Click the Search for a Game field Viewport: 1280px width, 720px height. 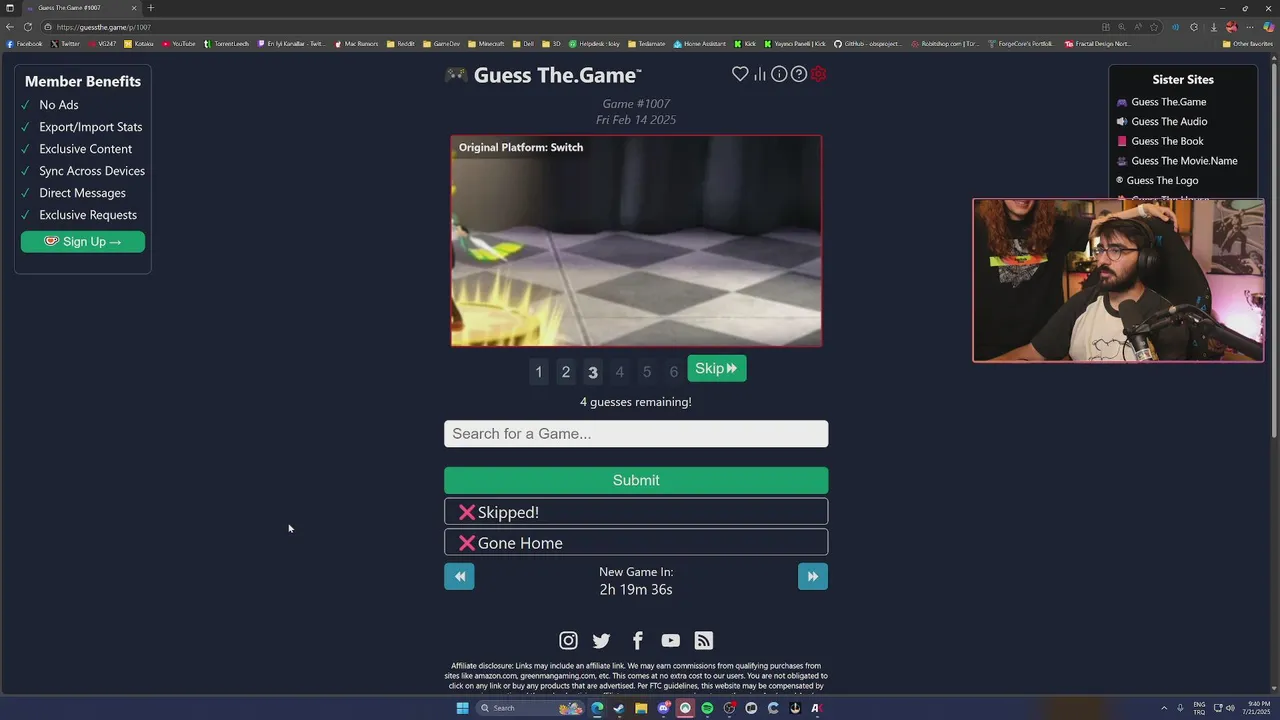(x=636, y=434)
